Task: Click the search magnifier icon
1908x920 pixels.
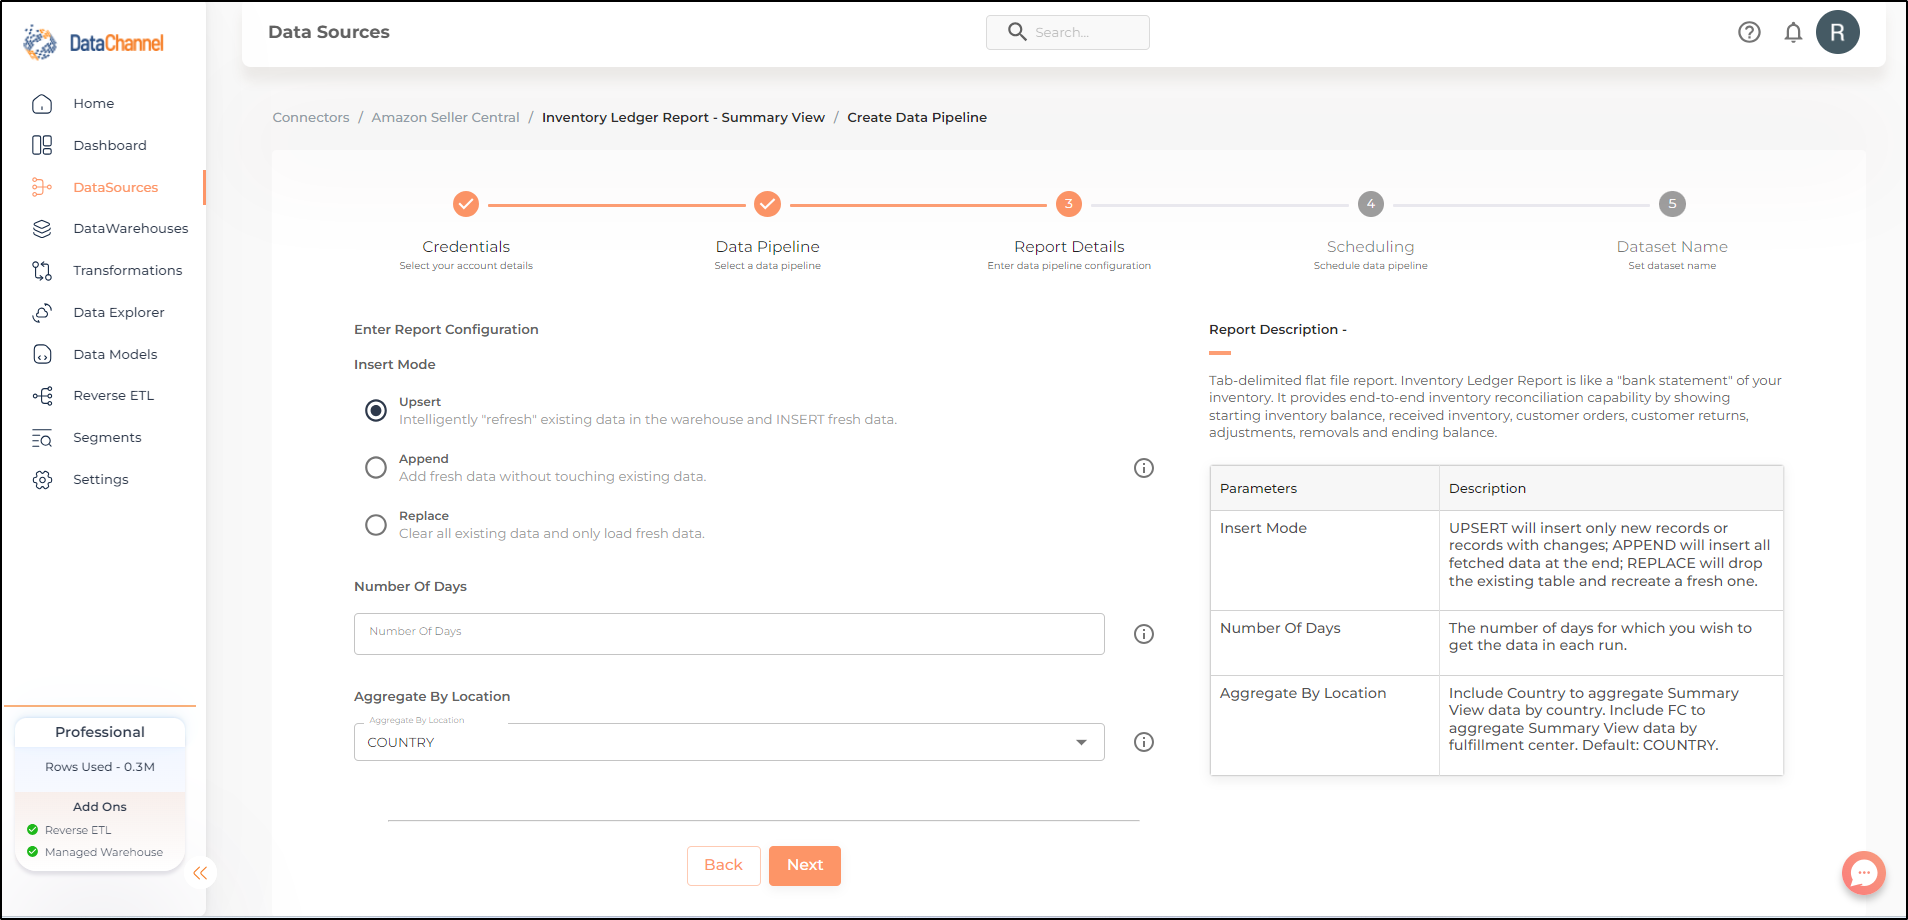Action: point(1017,32)
